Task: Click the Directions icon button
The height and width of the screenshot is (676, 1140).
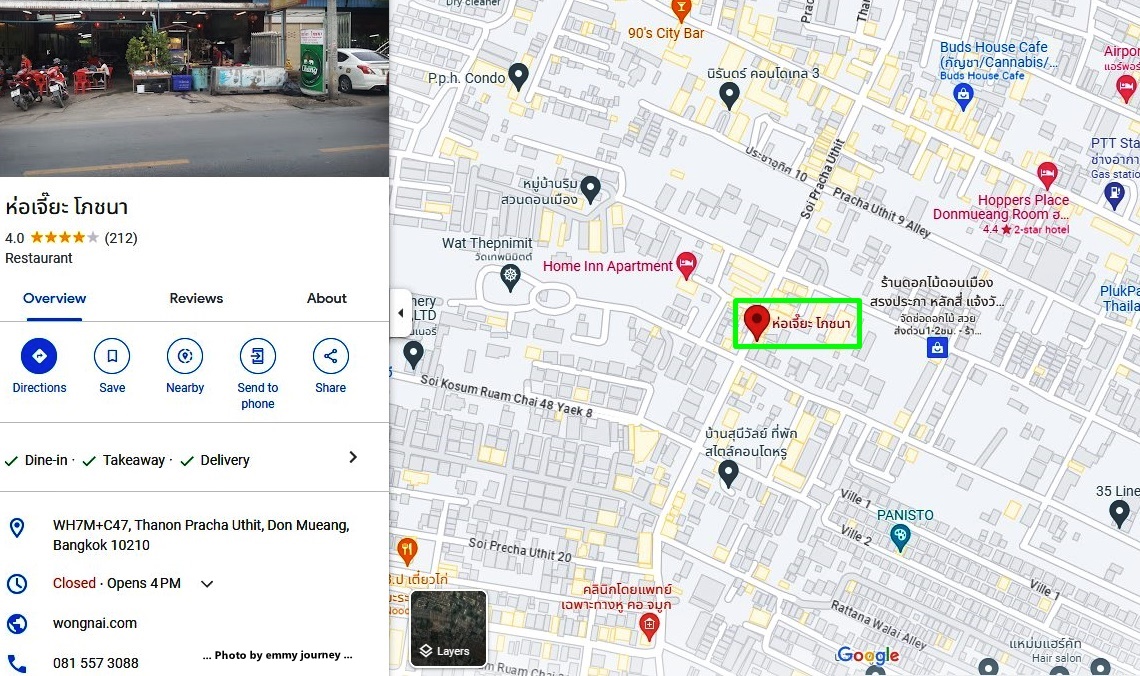Action: (39, 356)
